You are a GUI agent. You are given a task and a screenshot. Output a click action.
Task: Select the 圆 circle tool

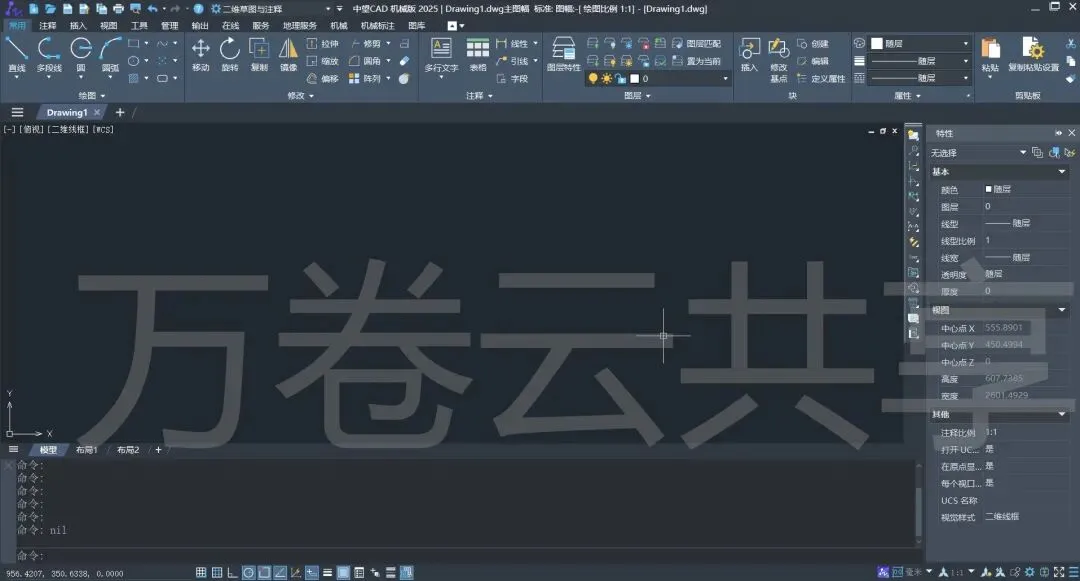pos(81,55)
